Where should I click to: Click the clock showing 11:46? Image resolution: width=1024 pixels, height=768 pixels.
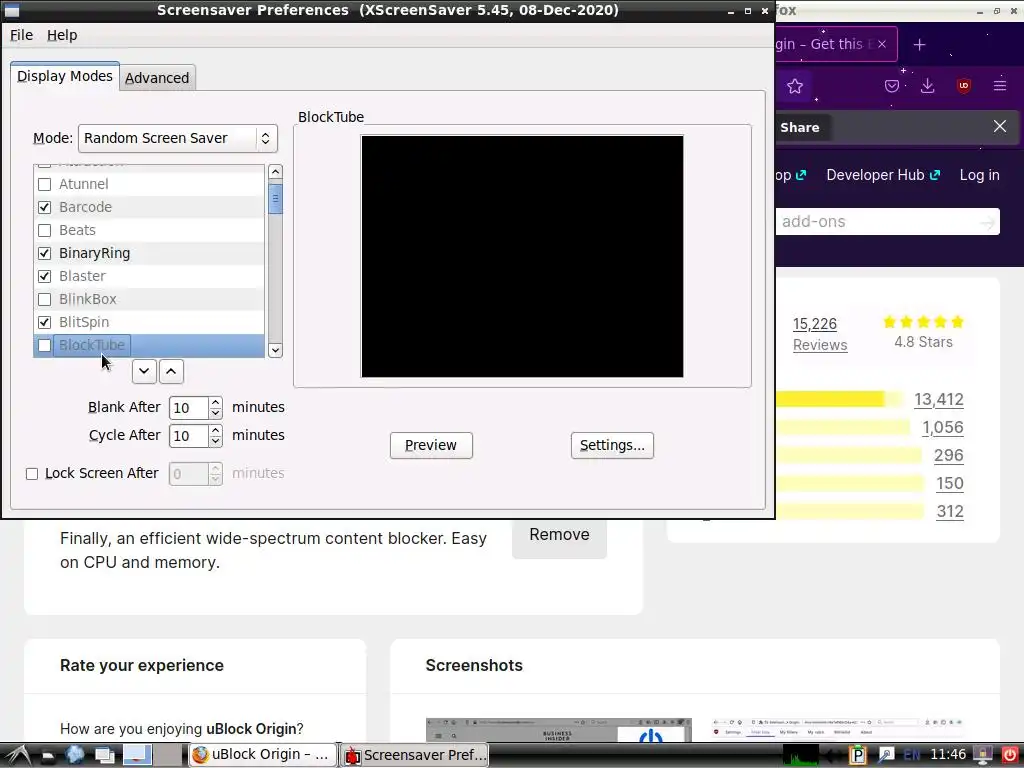[948, 755]
